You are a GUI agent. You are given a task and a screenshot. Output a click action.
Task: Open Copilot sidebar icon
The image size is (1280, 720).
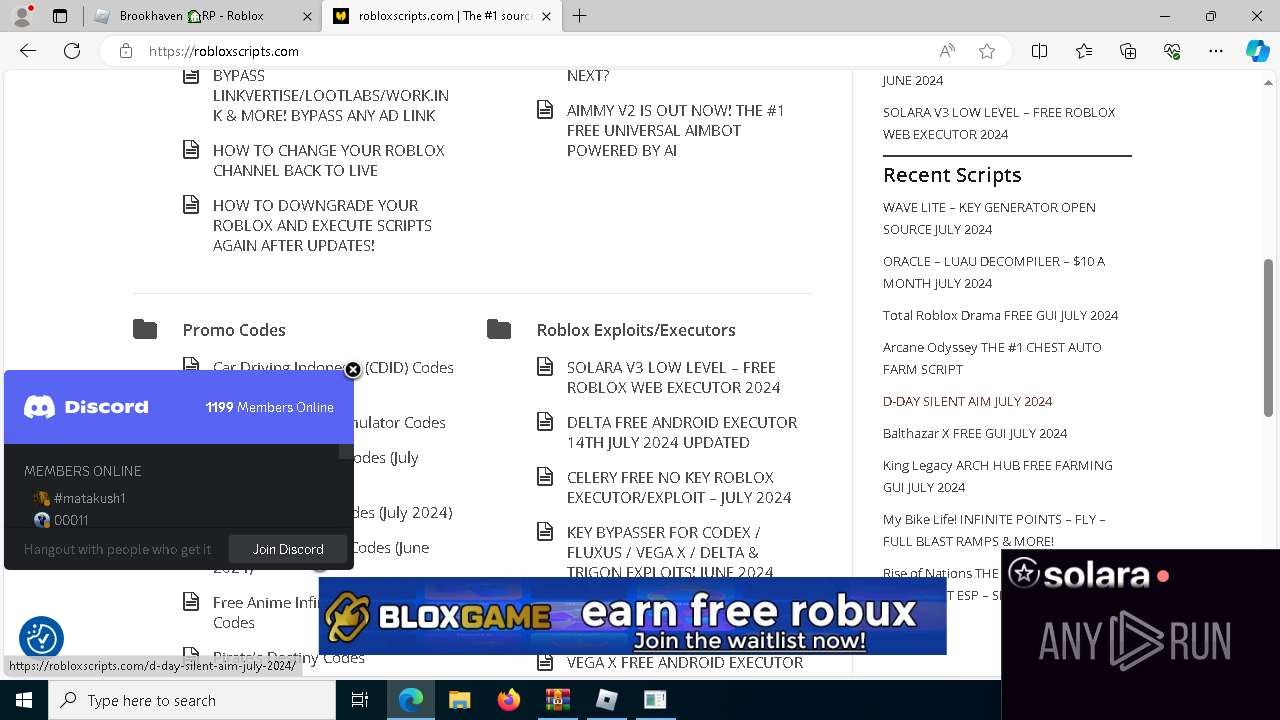coord(1258,51)
